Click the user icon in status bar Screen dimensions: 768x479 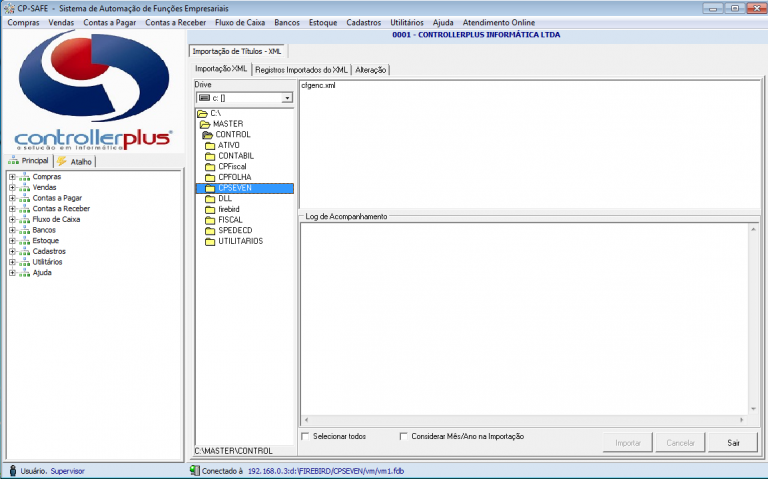click(13, 471)
